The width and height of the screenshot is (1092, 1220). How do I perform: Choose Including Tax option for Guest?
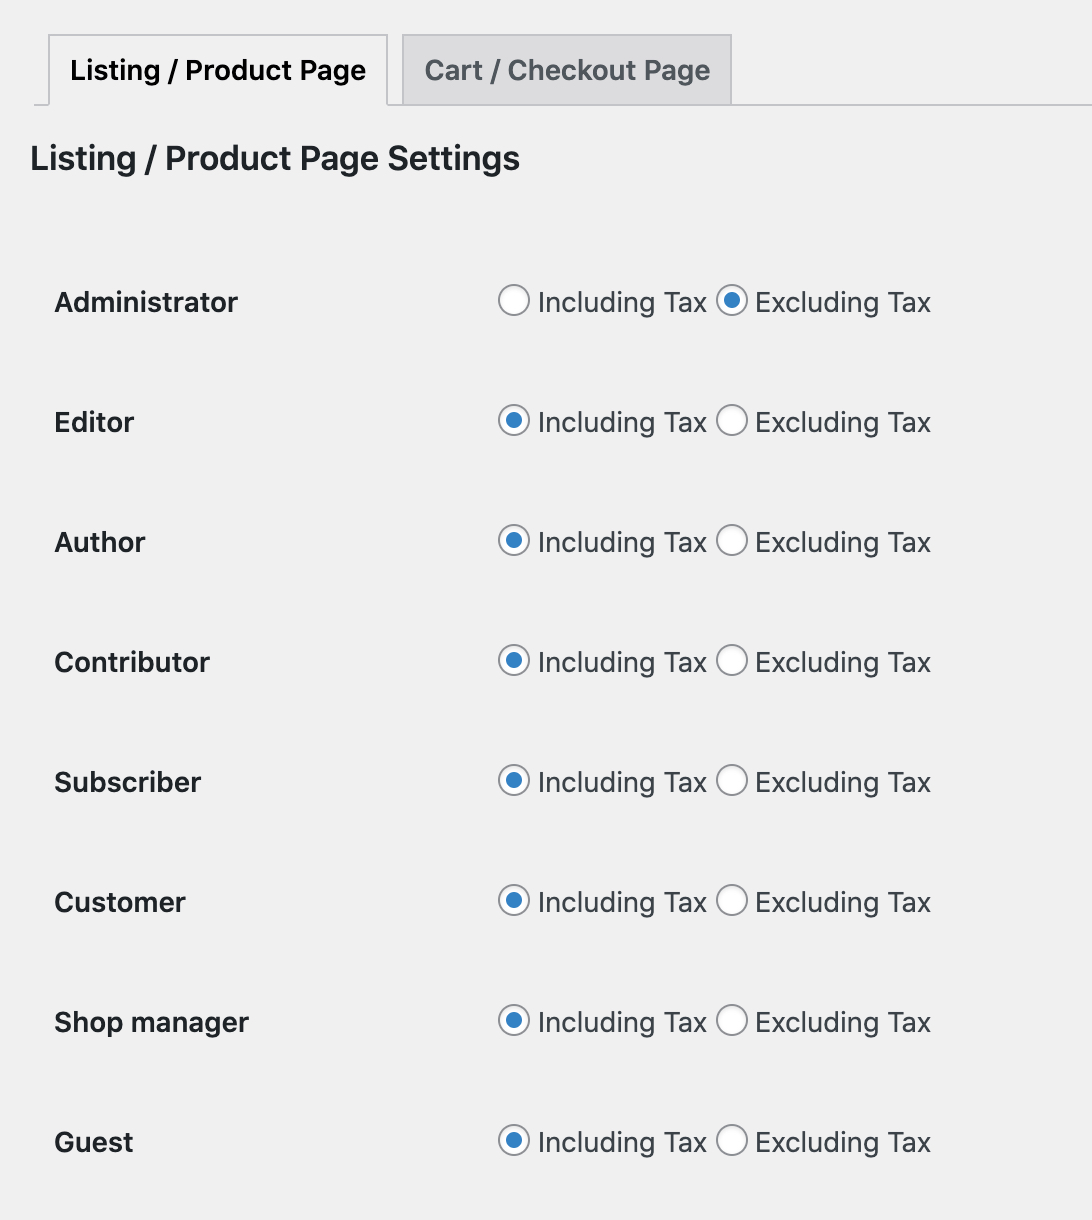[x=513, y=1141]
